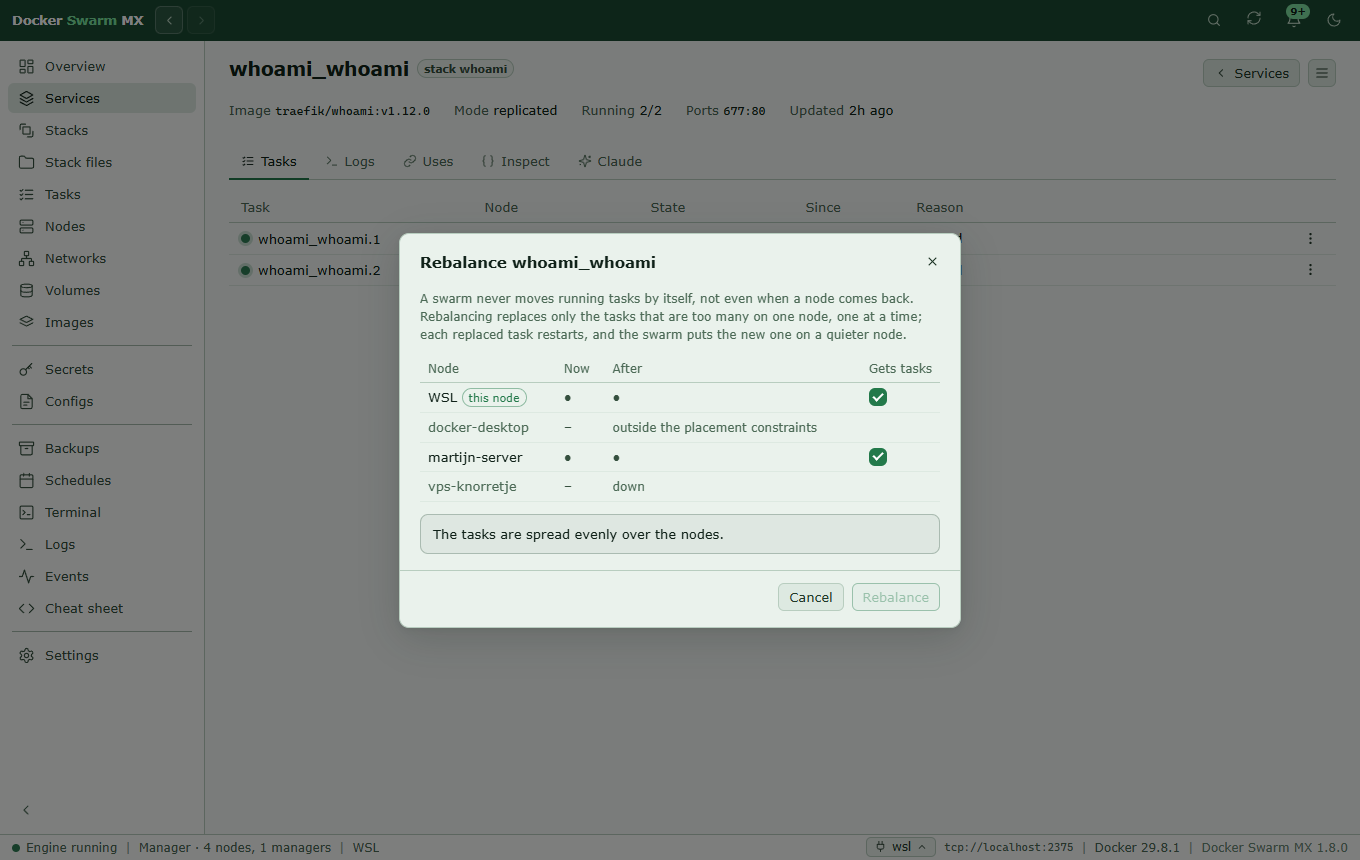
Task: Click the whoami_whoami.1 task name
Action: pos(319,239)
